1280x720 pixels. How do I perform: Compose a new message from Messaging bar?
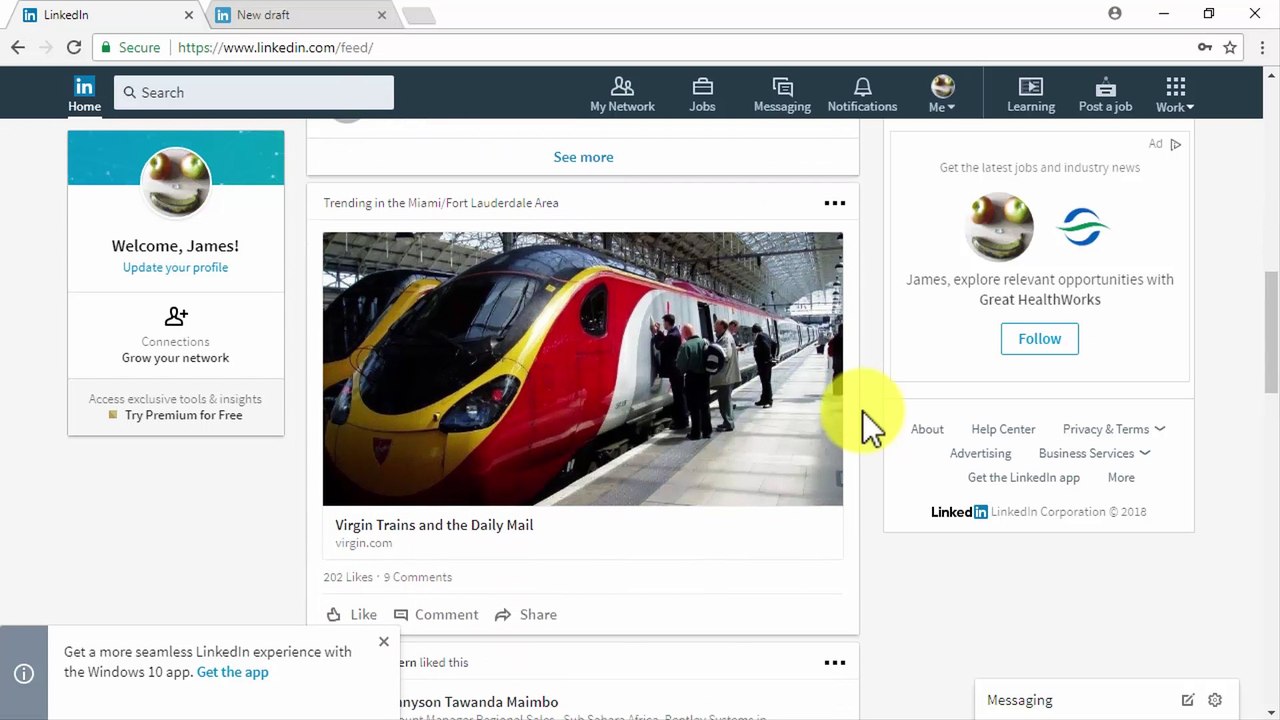[1187, 700]
